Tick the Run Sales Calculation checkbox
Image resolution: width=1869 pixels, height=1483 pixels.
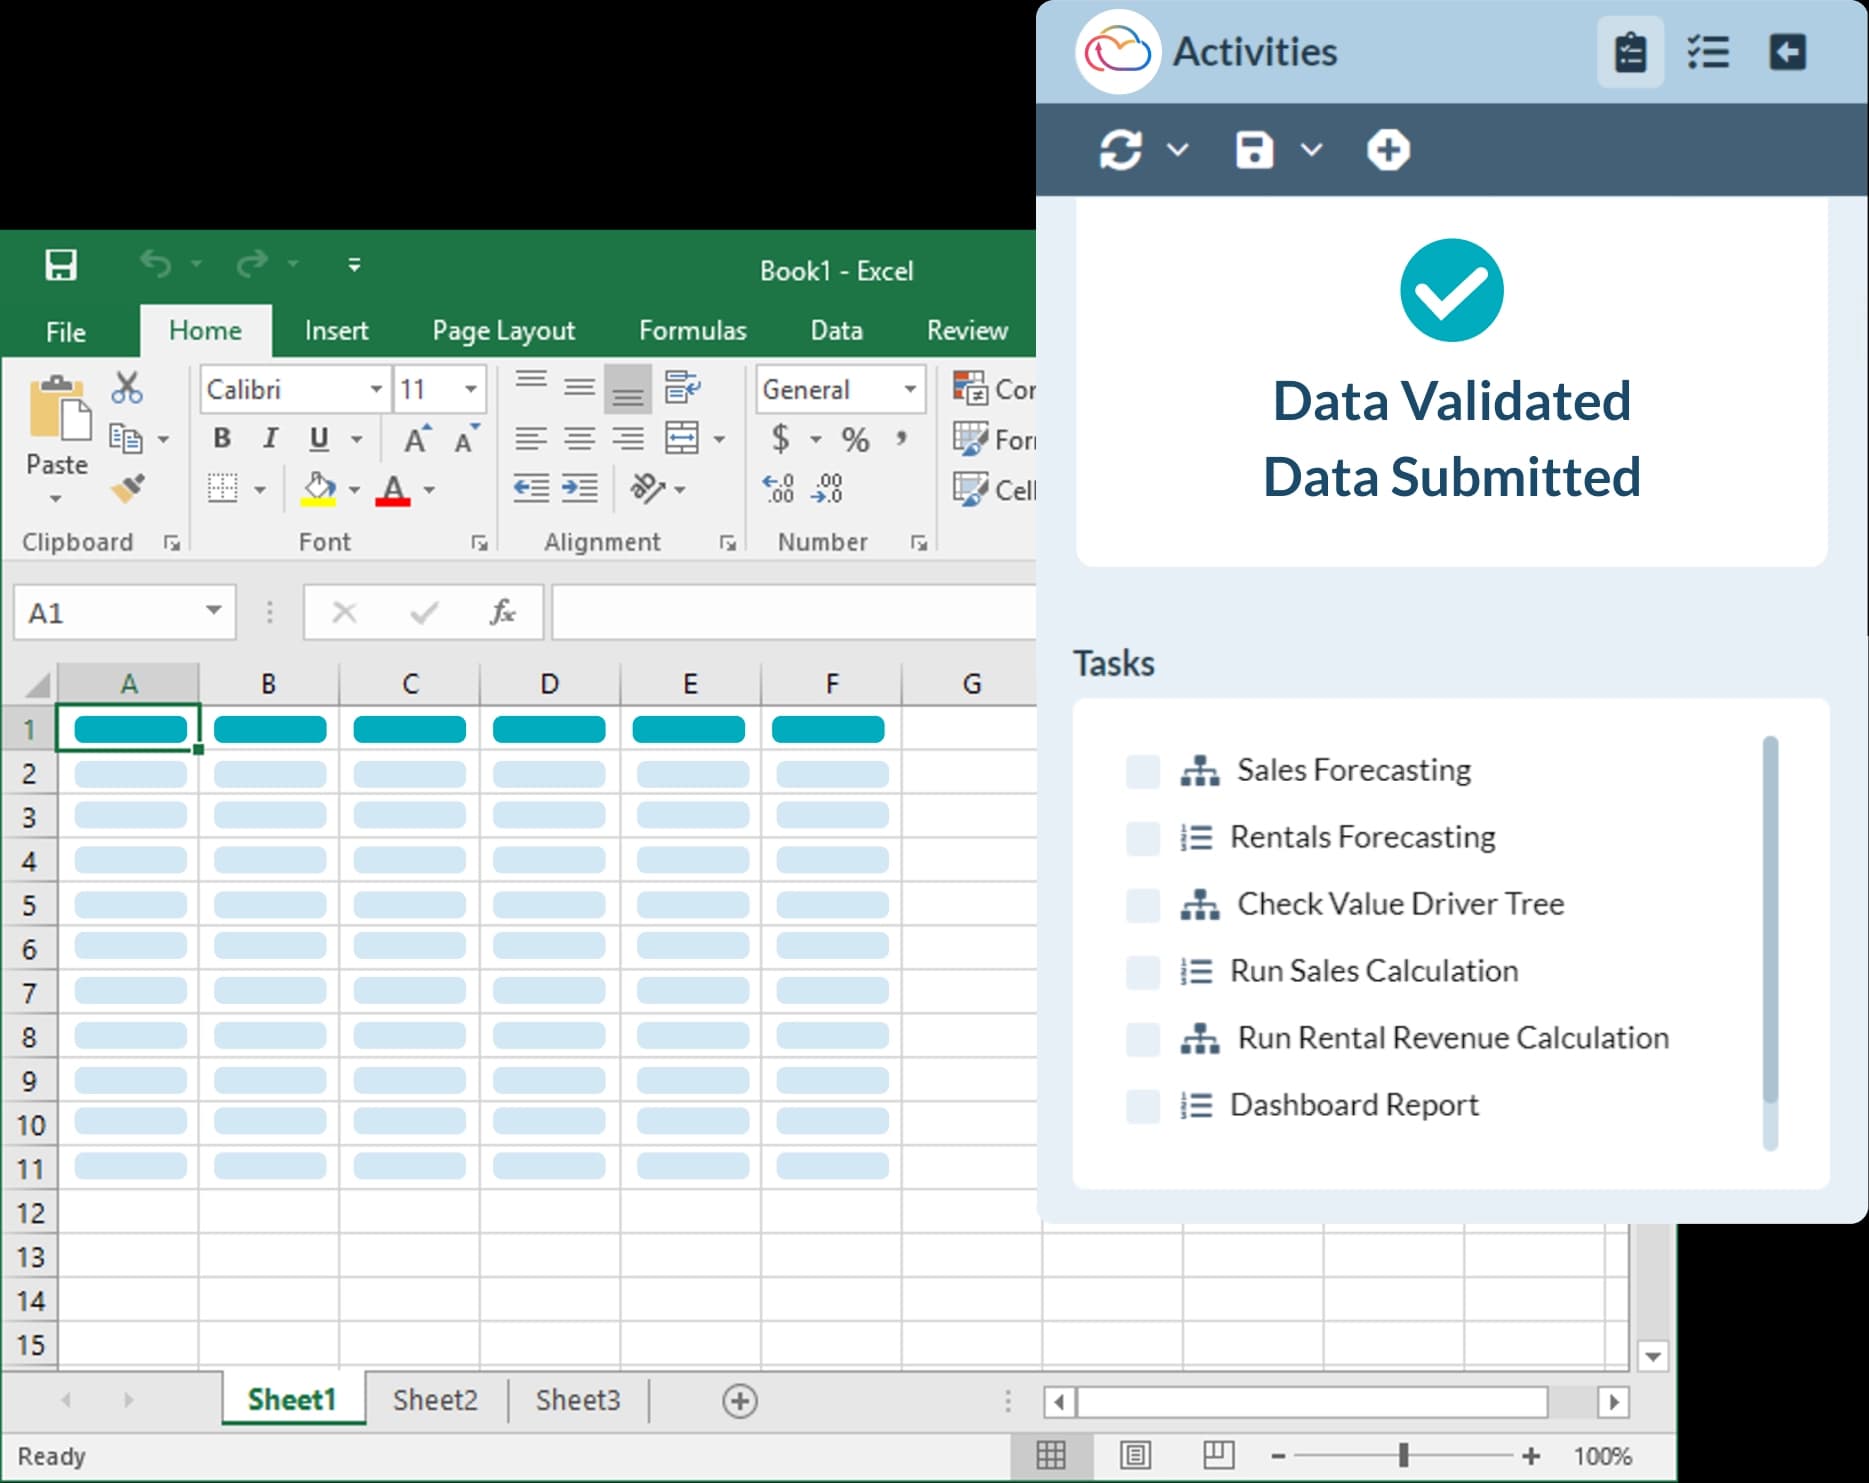pyautogui.click(x=1142, y=972)
